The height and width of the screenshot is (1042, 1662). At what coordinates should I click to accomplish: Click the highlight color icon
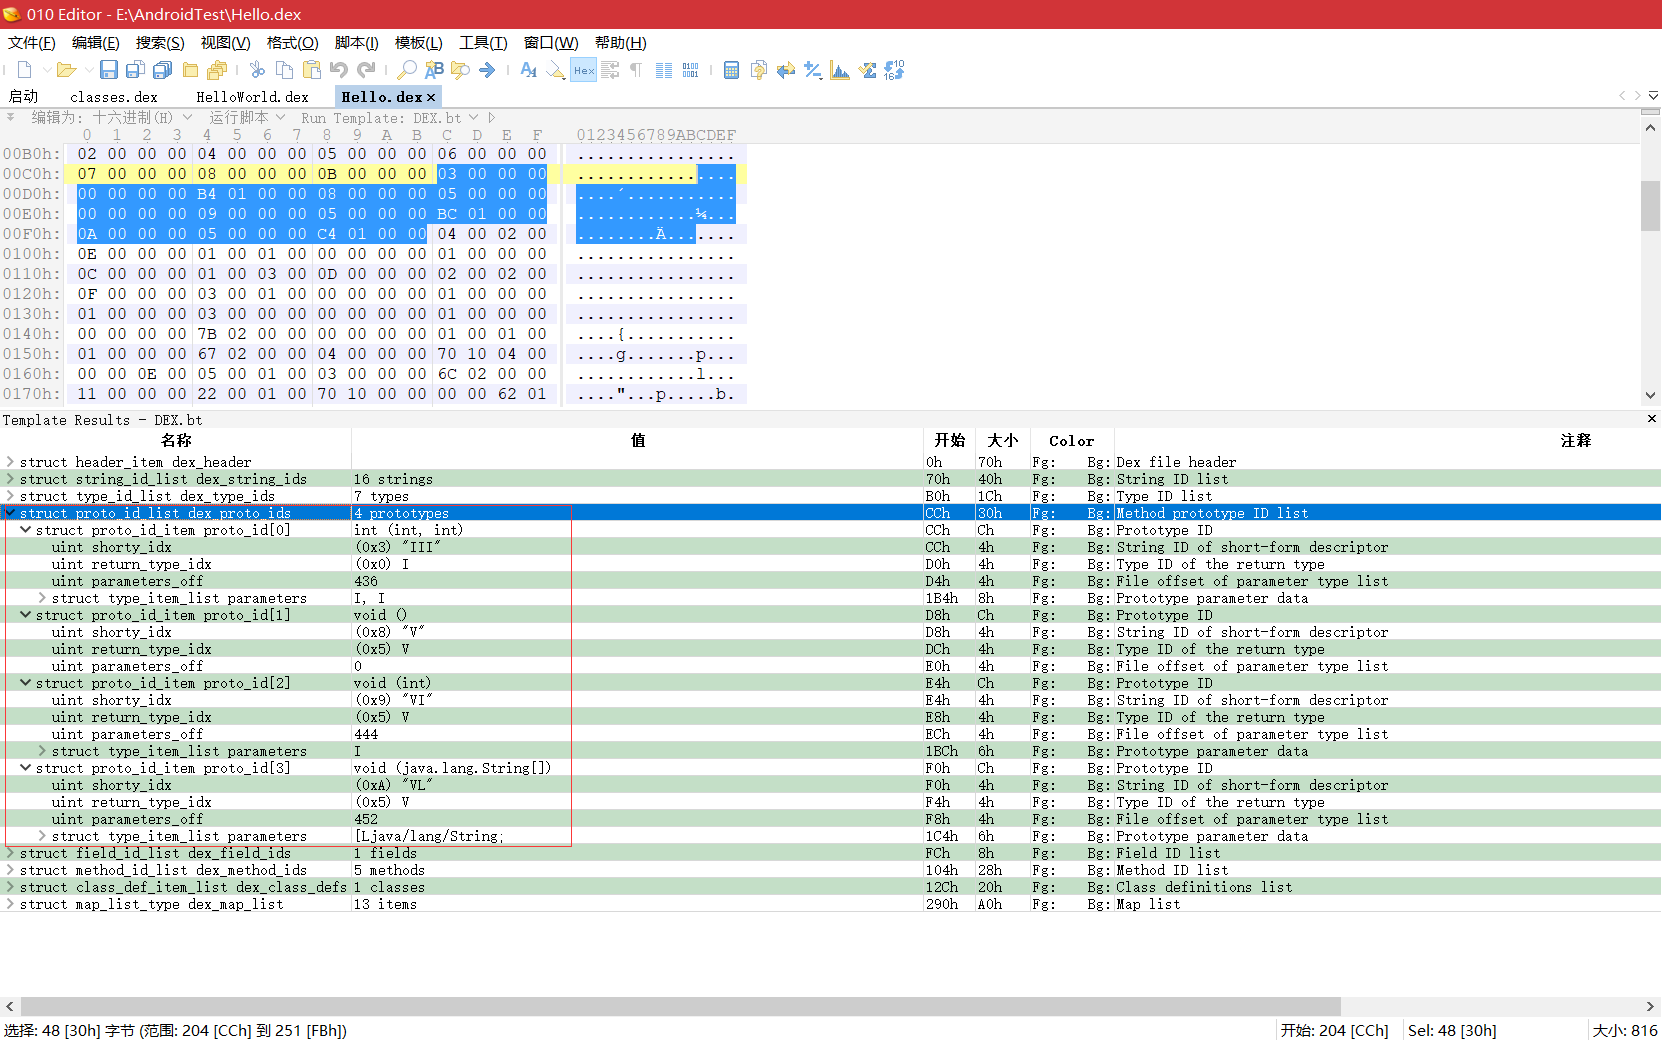[556, 70]
